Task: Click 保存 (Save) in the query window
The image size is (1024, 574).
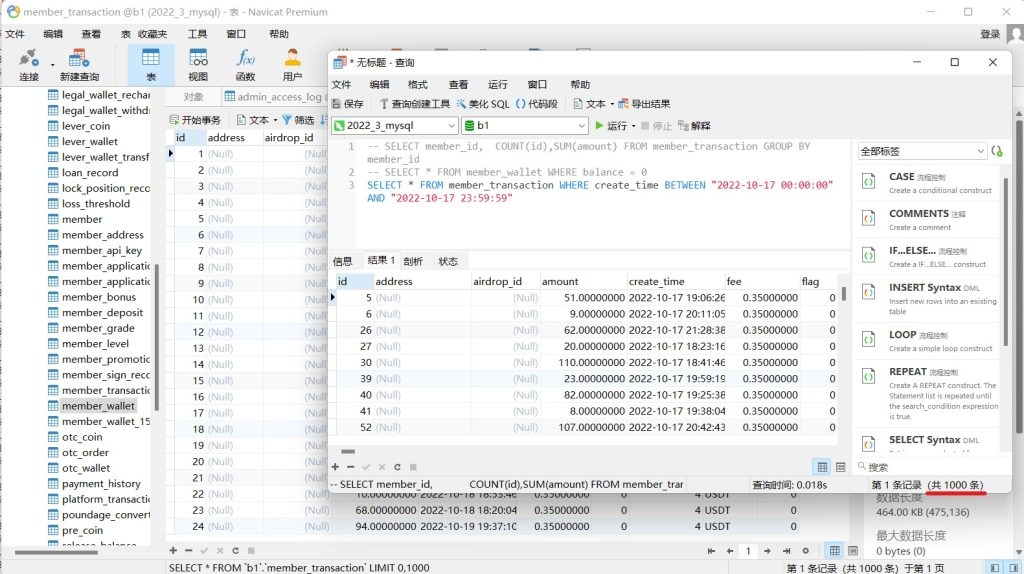Action: pos(347,104)
